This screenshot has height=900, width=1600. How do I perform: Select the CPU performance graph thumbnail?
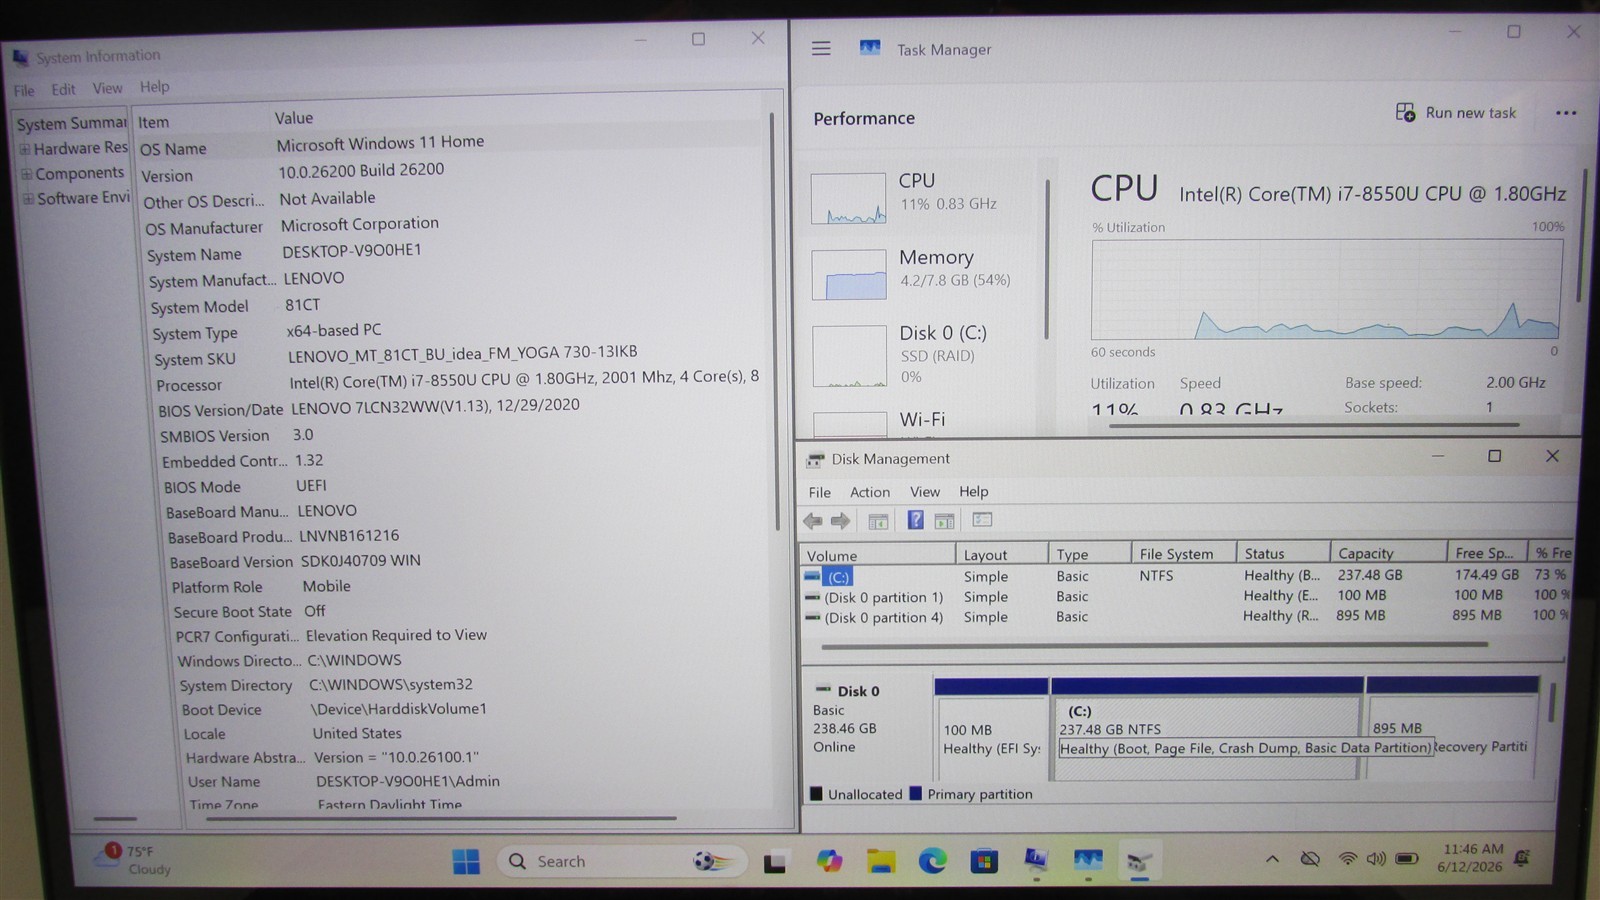(x=848, y=198)
